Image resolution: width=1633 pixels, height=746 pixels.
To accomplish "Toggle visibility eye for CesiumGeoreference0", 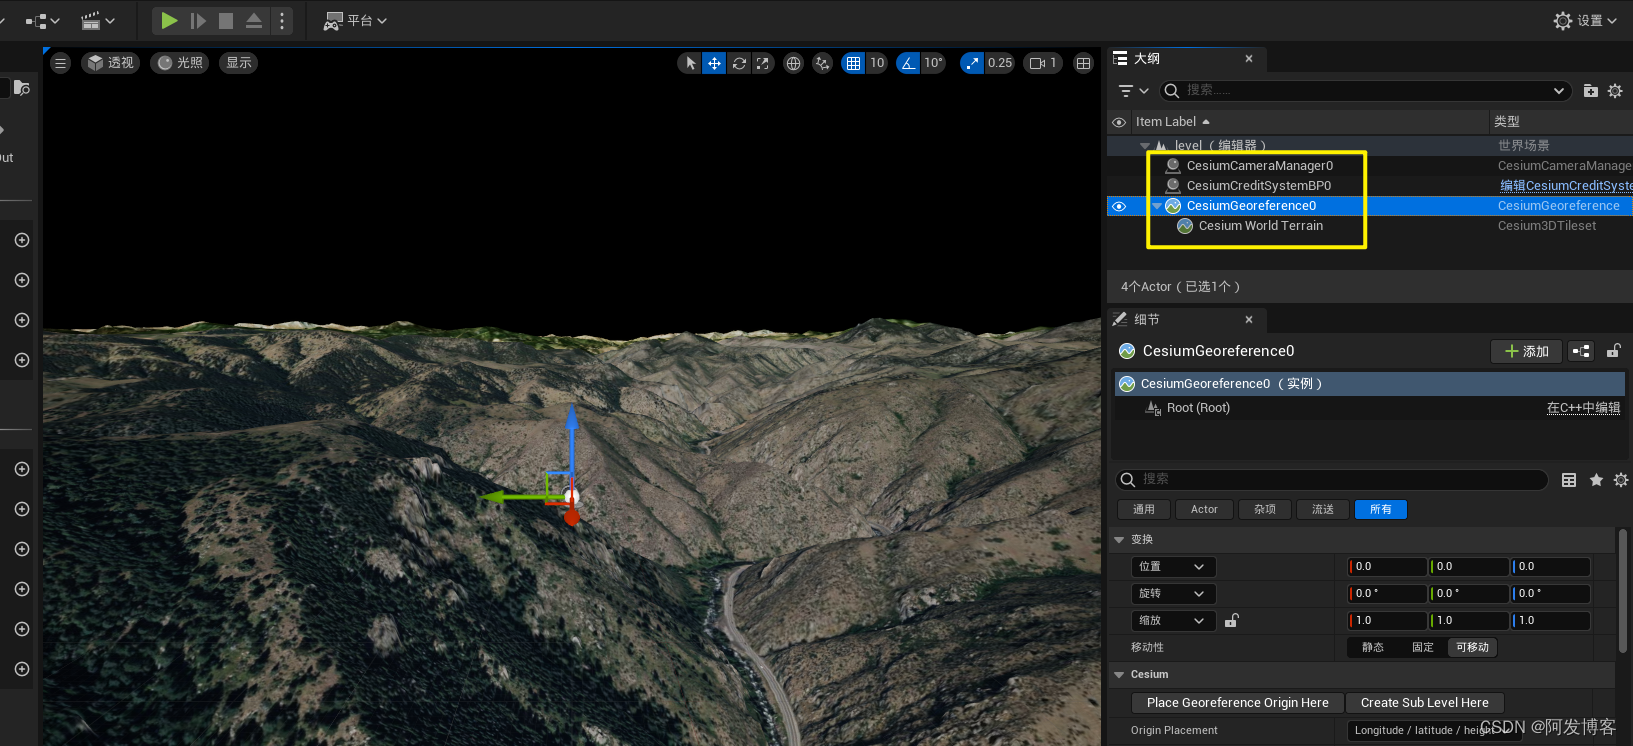I will coord(1119,206).
